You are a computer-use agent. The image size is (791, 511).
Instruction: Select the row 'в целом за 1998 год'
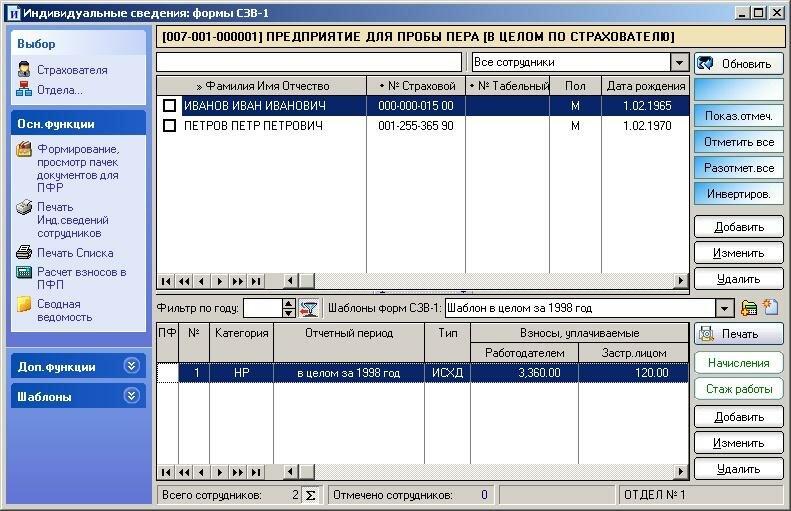click(423, 373)
